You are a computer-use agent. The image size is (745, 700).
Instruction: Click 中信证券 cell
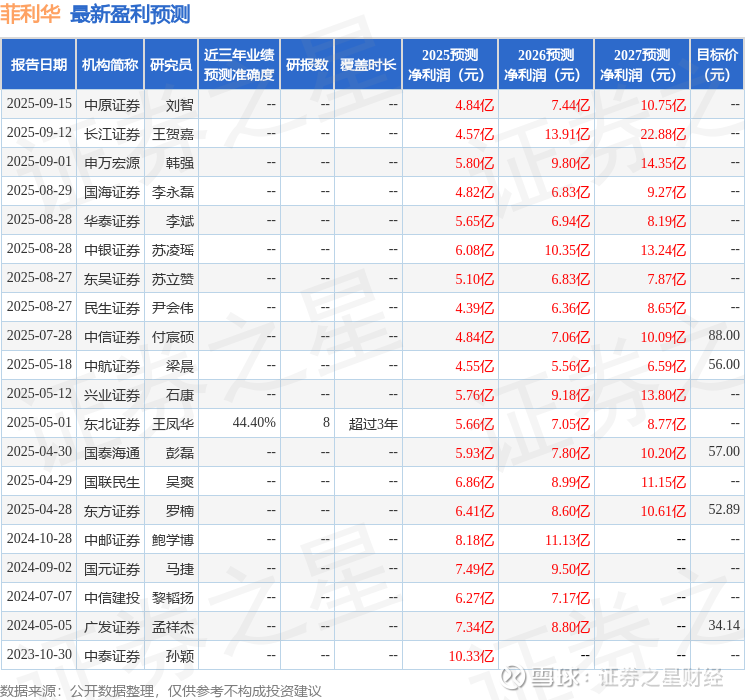112,337
